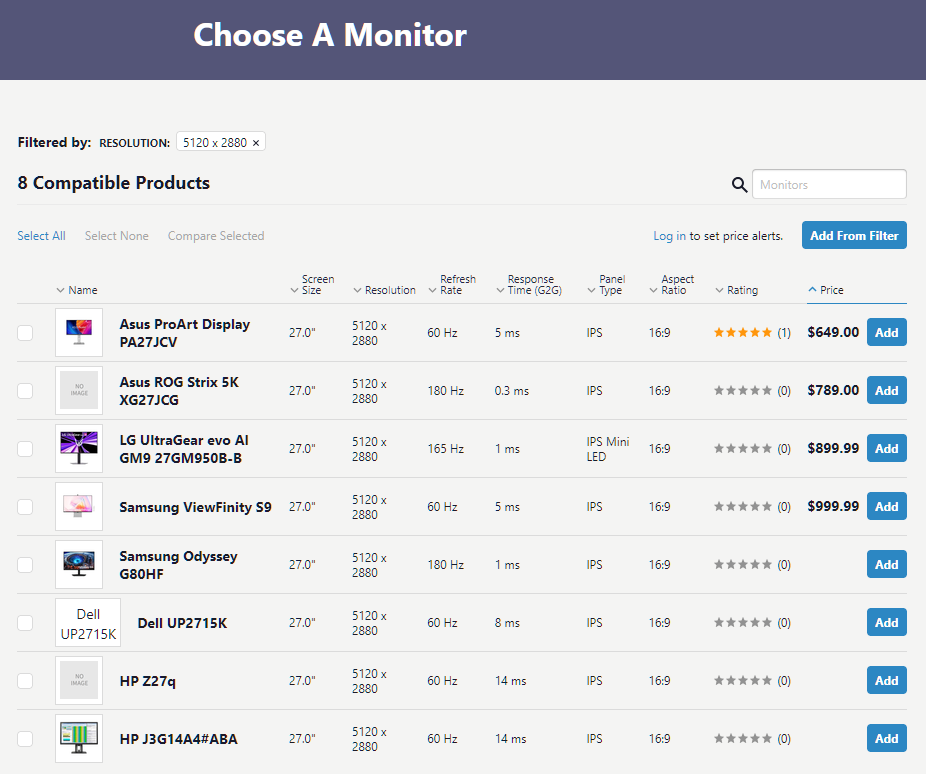Open LG UltraGear evo AI GM9 name
Viewport: 926px width, 774px height.
[184, 449]
